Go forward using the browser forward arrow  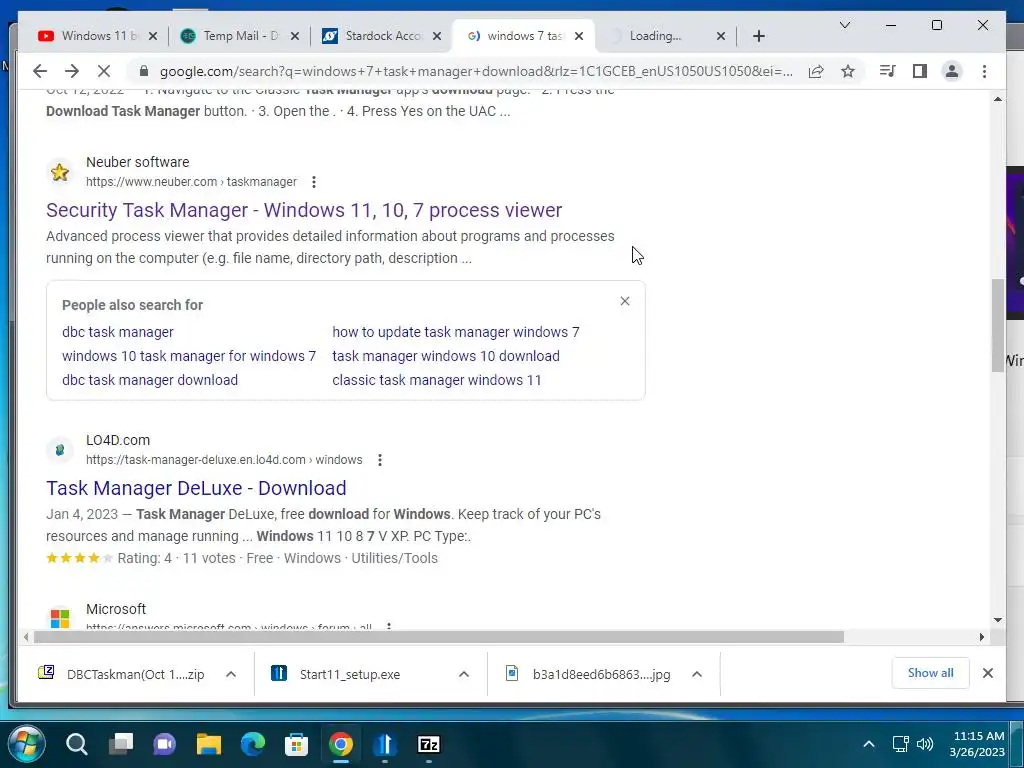[72, 71]
